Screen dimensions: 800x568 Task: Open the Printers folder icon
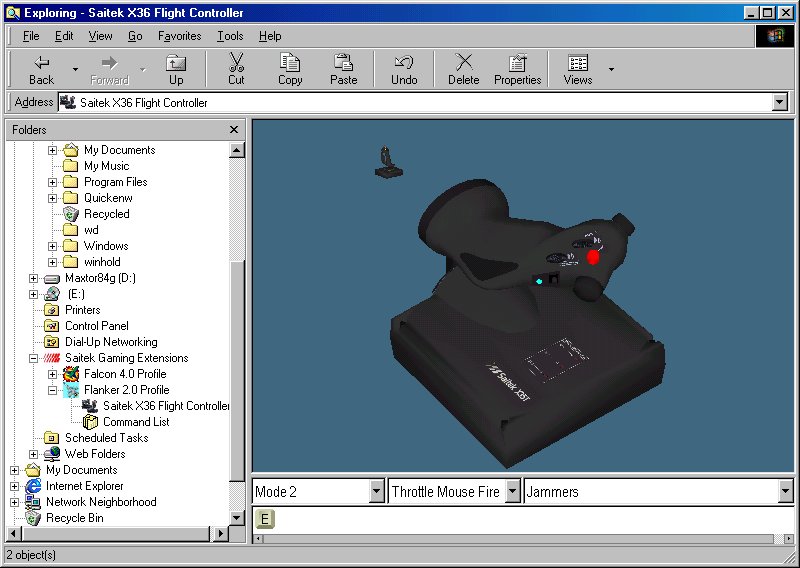[52, 310]
